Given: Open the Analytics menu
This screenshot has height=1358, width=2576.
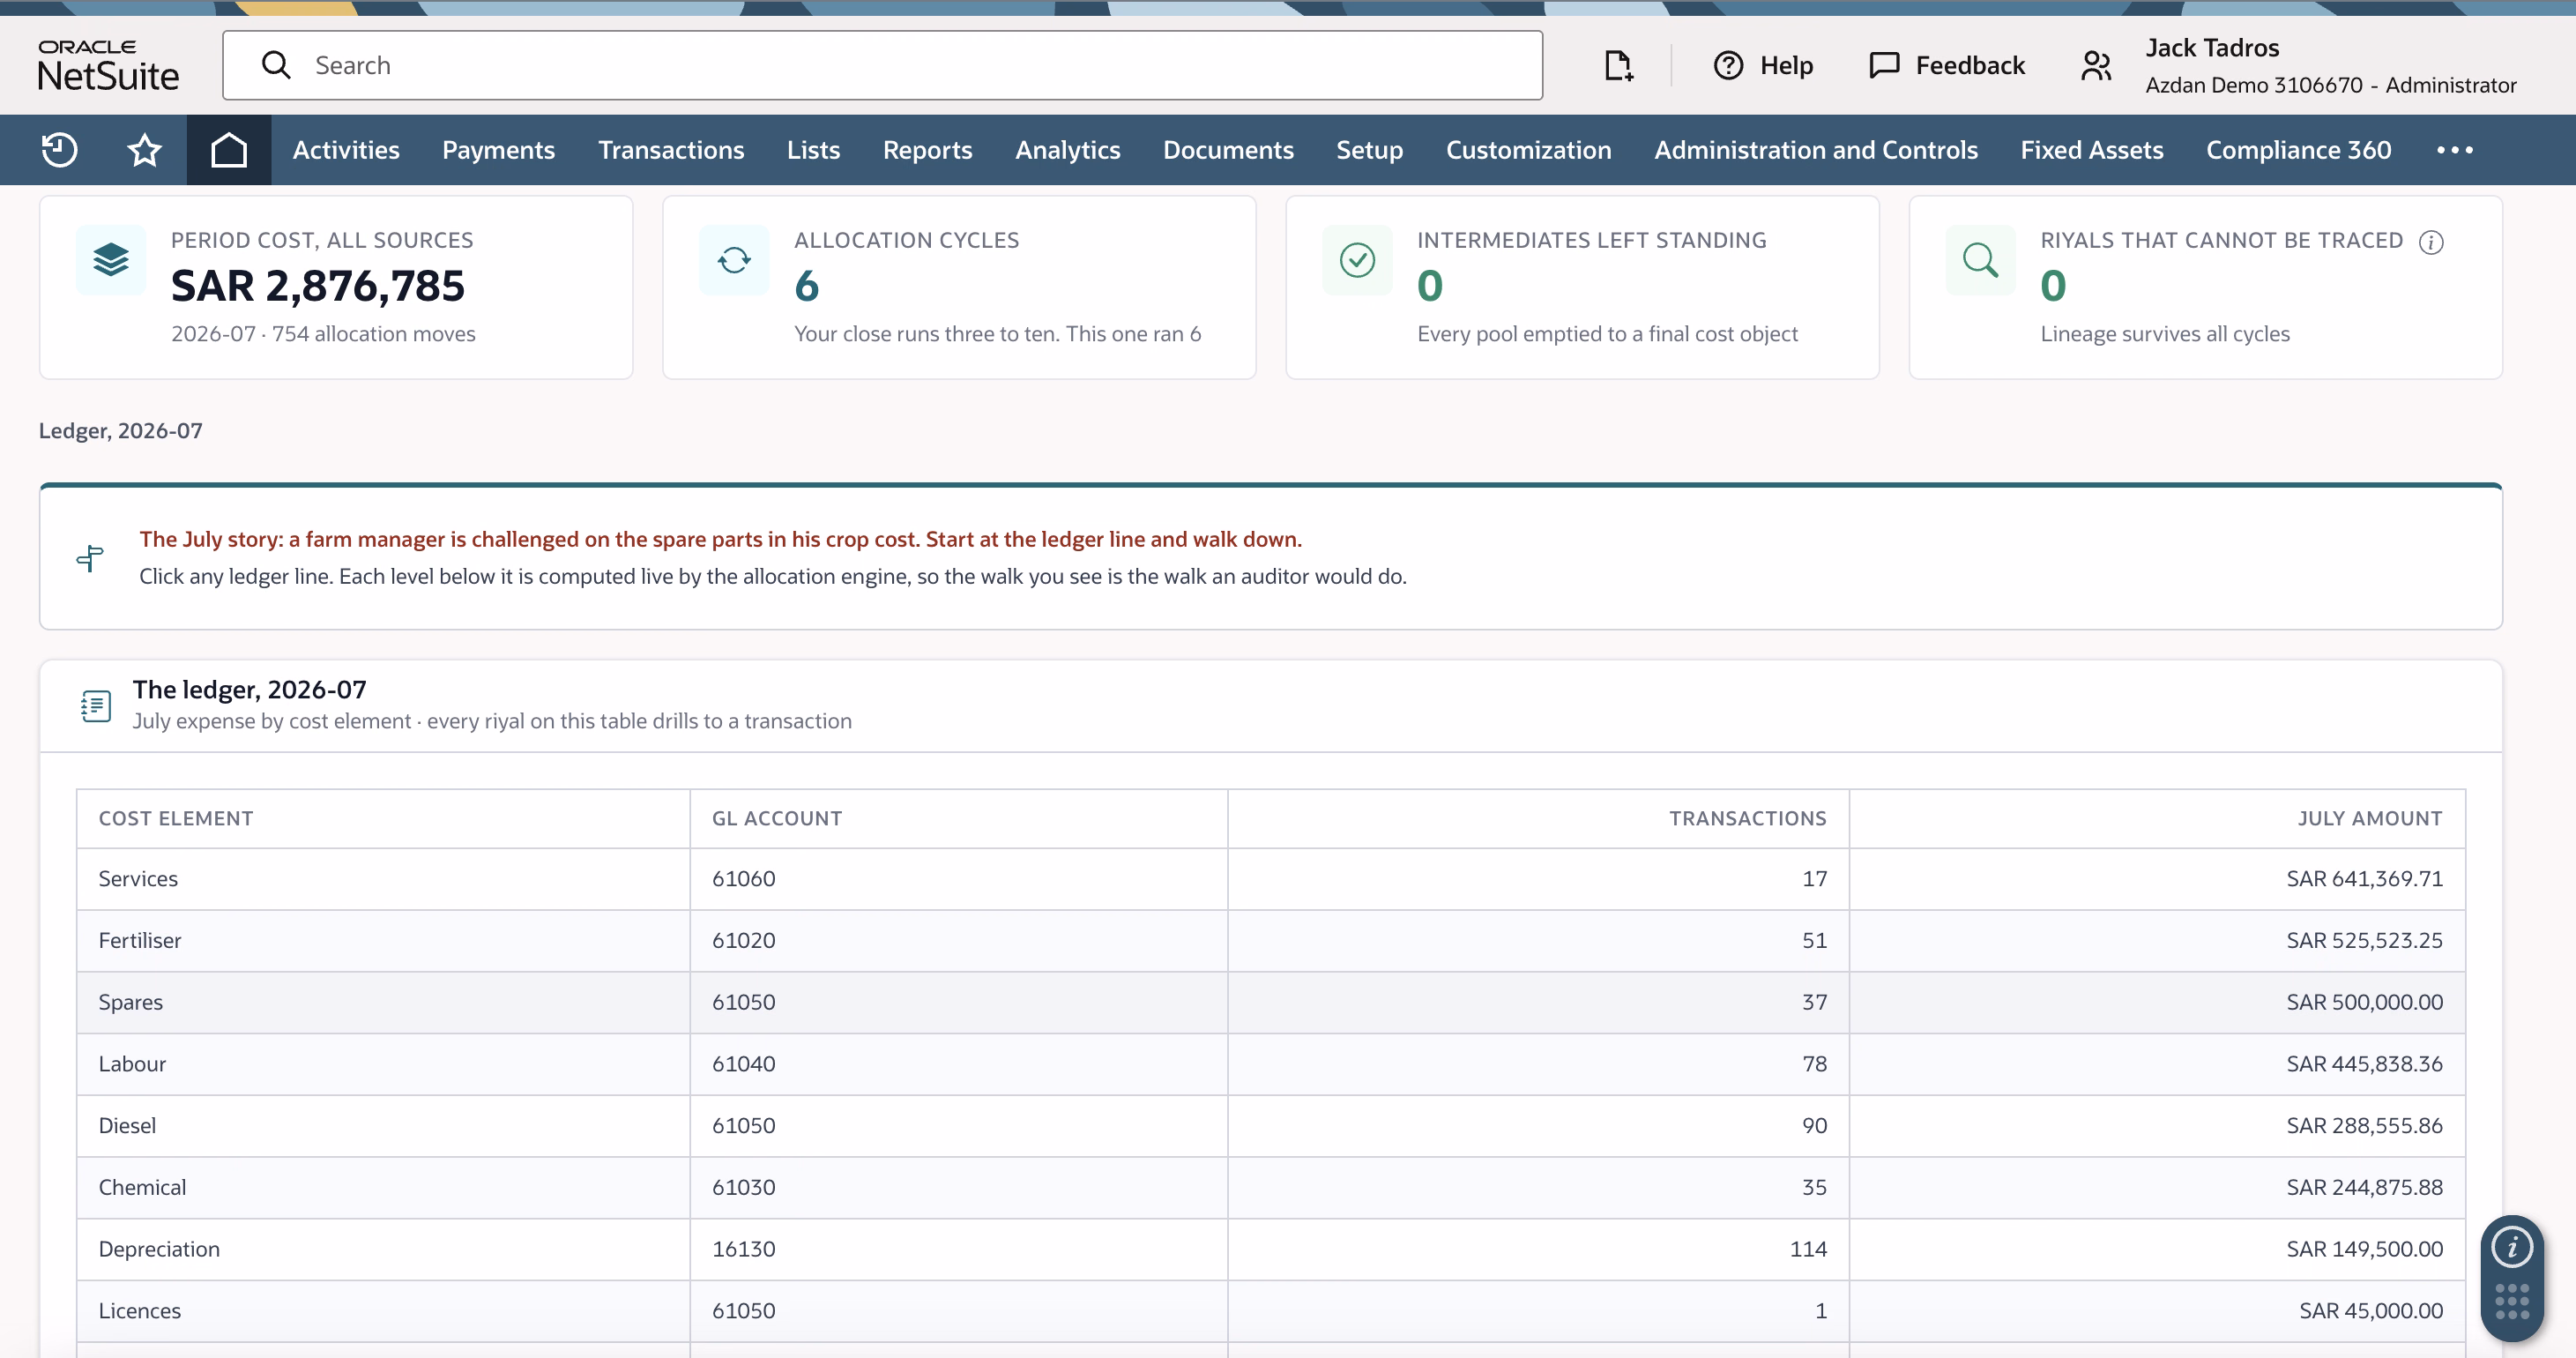Looking at the screenshot, I should 1067,150.
